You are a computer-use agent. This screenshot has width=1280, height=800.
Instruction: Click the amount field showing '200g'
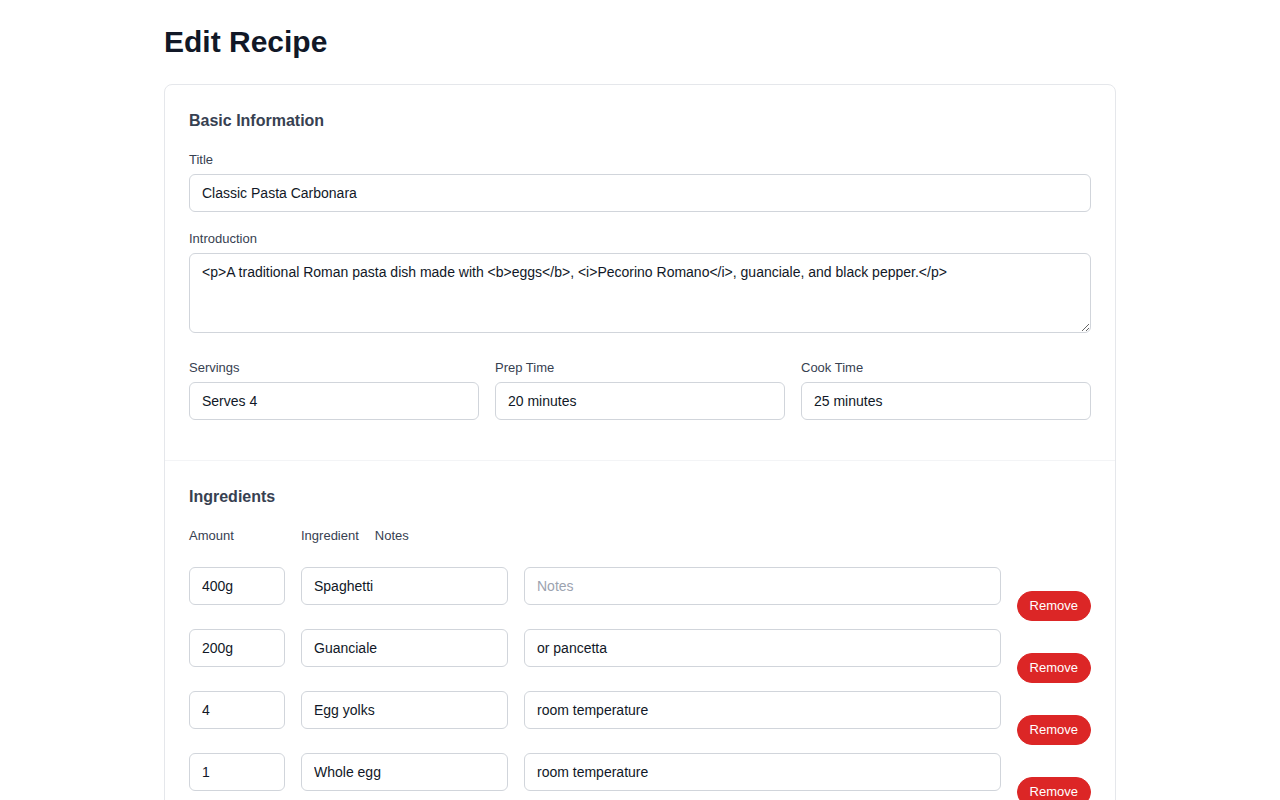[x=236, y=647]
